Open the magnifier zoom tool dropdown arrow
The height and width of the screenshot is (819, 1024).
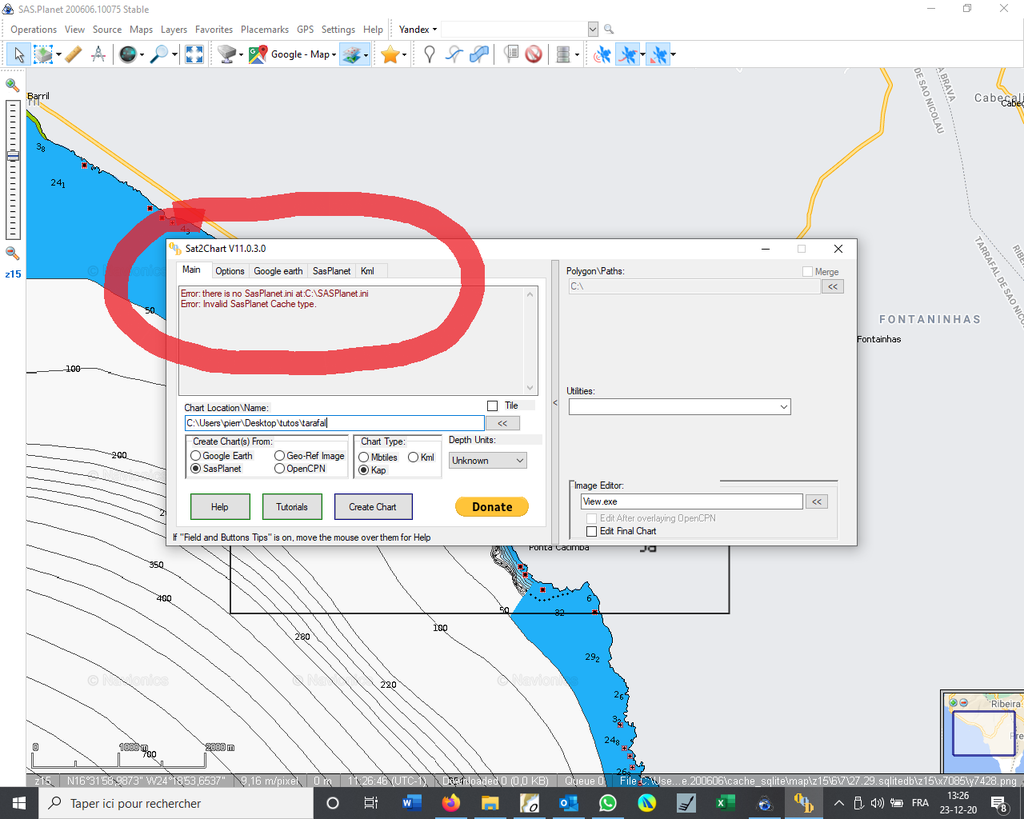click(x=174, y=55)
